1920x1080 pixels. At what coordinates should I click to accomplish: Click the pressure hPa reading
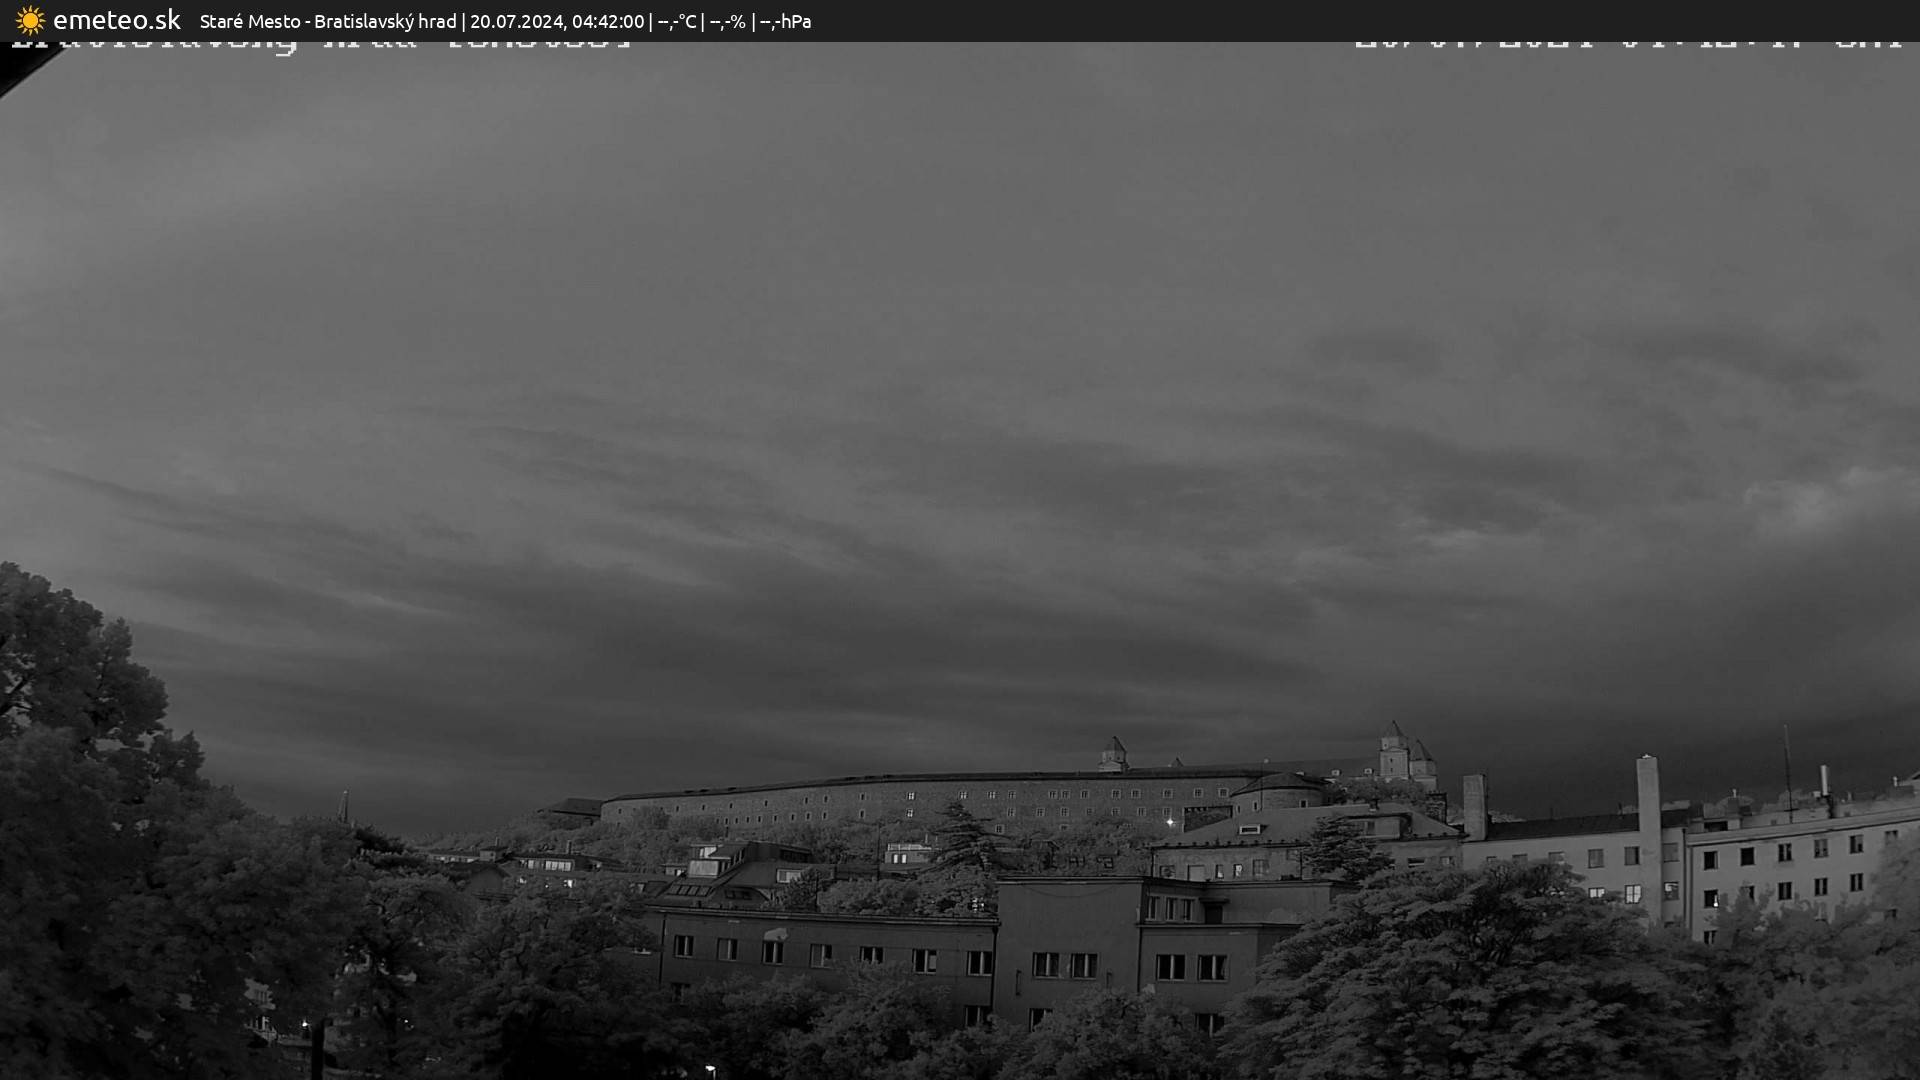click(786, 21)
